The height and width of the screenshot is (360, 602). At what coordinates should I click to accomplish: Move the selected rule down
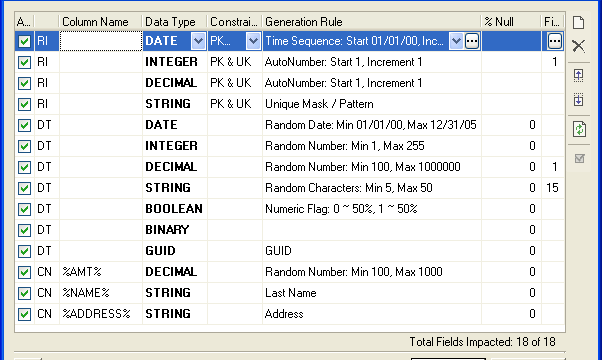pyautogui.click(x=579, y=100)
